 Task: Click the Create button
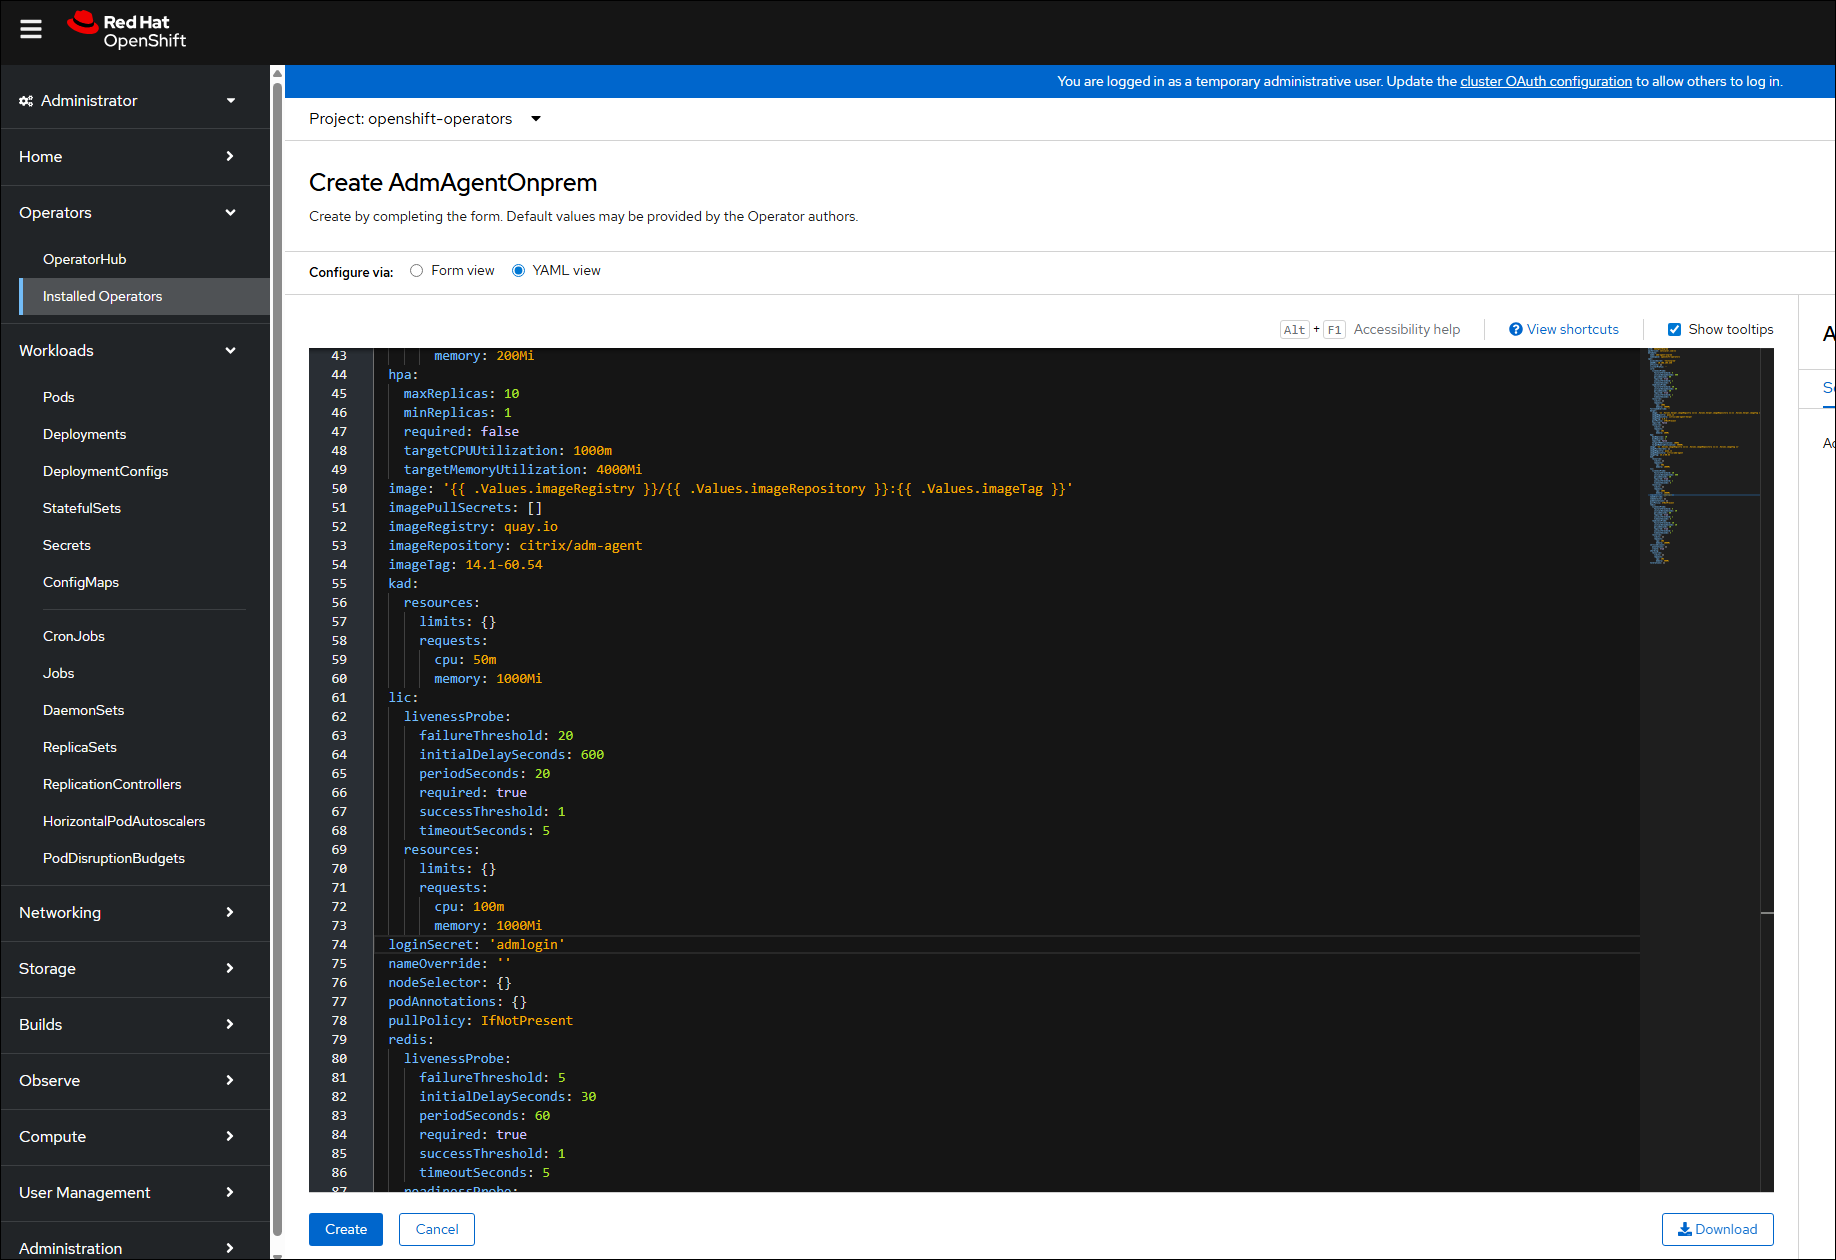coord(345,1229)
